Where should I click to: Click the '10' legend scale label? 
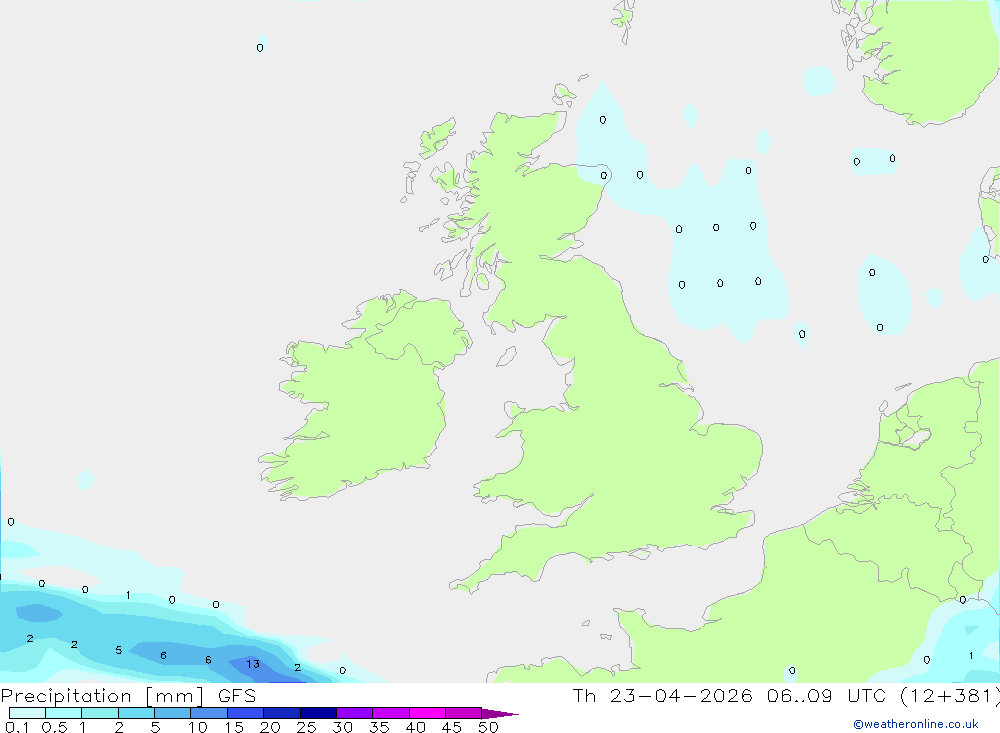pyautogui.click(x=198, y=727)
